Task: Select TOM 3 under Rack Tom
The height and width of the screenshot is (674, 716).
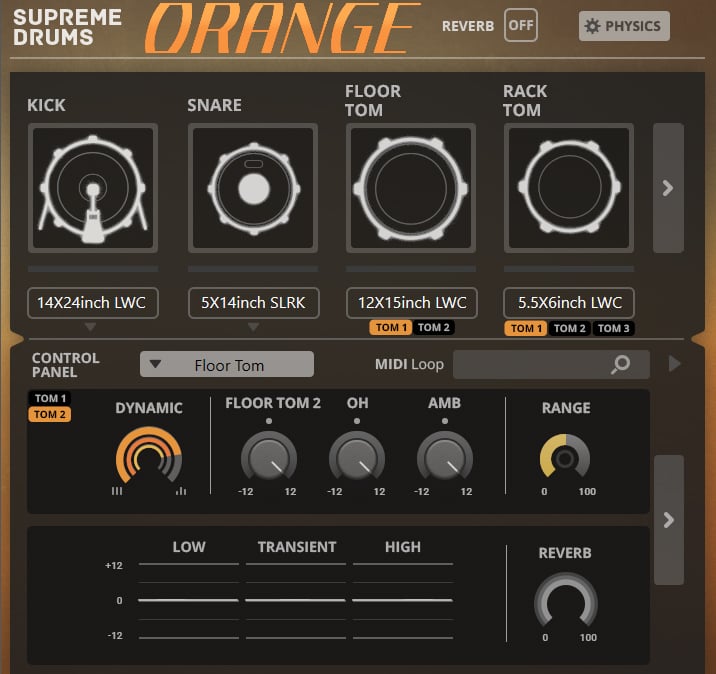Action: tap(613, 328)
